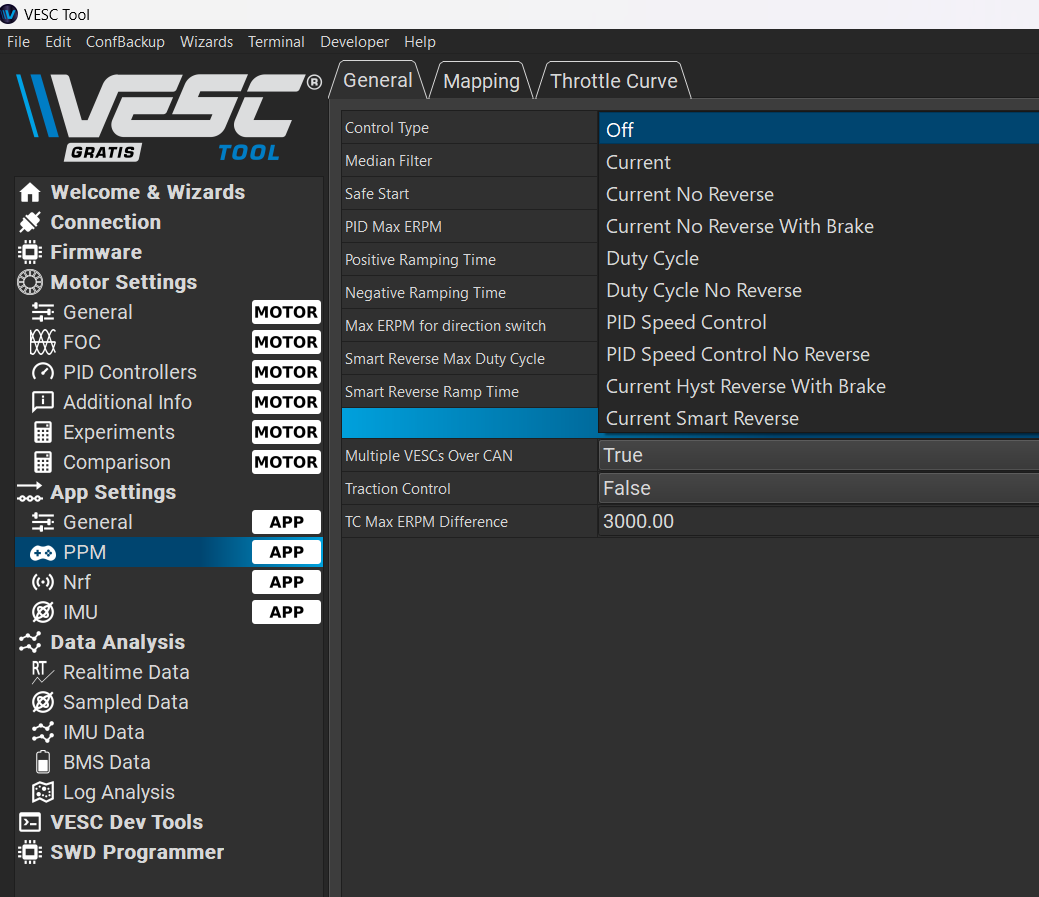Screen dimensions: 1039x897
Task: Click the APP badge beside IMU
Action: (286, 612)
